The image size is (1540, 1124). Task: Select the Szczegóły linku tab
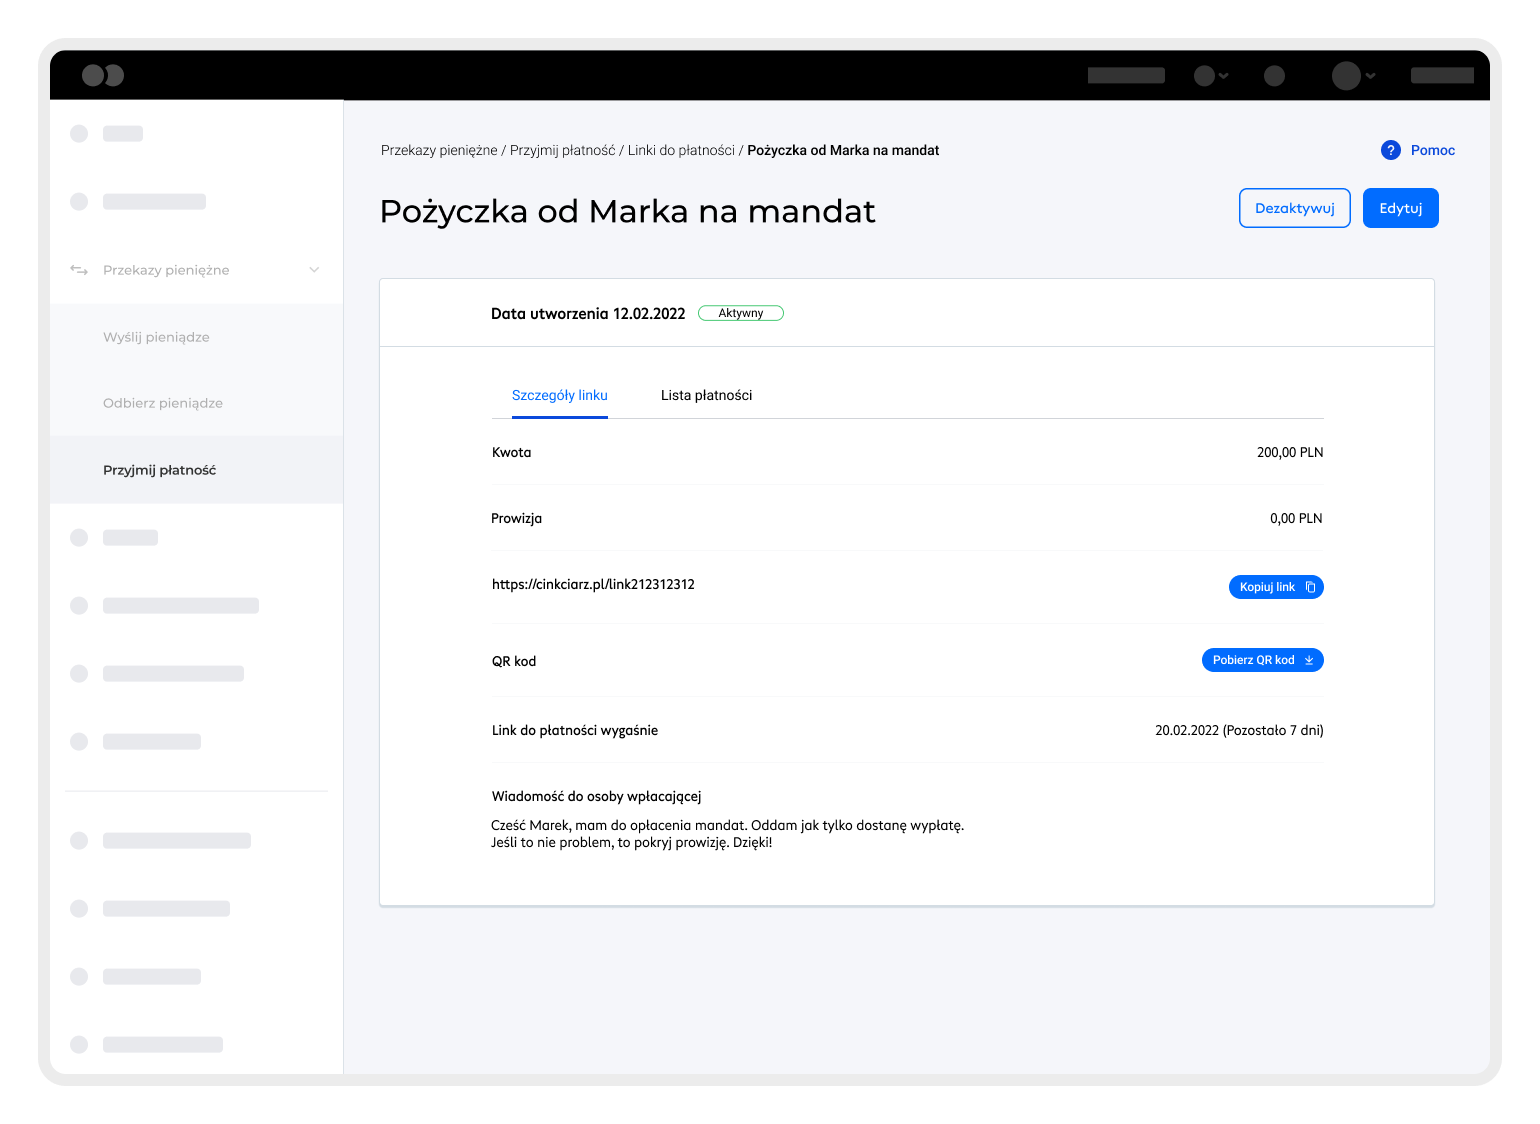pyautogui.click(x=559, y=395)
